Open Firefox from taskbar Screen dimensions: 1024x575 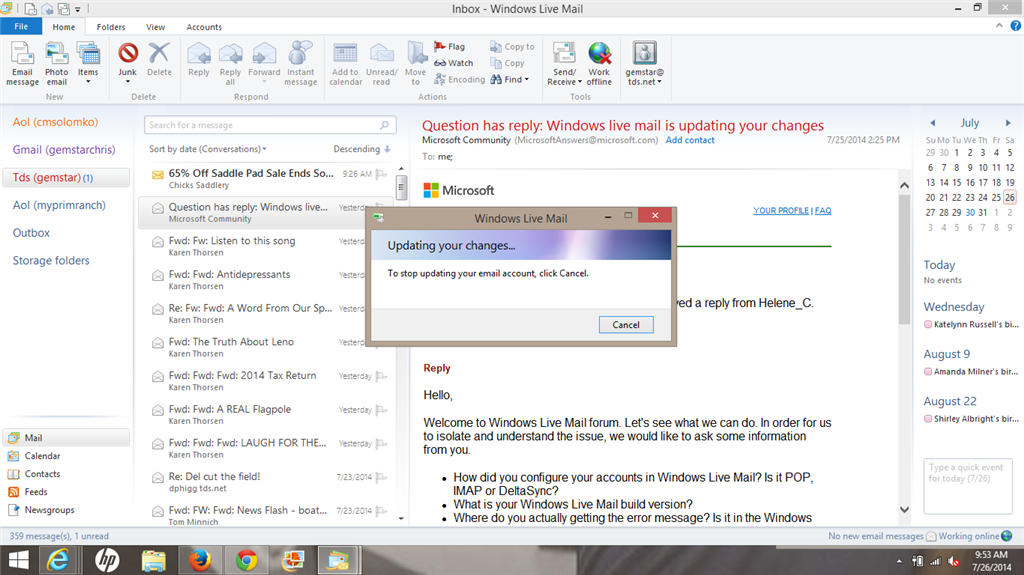pyautogui.click(x=200, y=560)
